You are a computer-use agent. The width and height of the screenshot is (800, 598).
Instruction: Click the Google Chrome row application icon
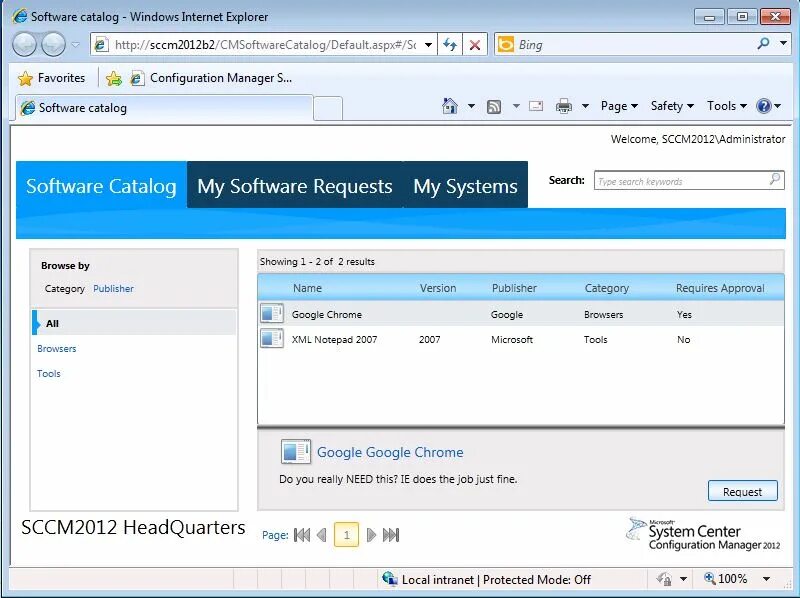pos(272,313)
